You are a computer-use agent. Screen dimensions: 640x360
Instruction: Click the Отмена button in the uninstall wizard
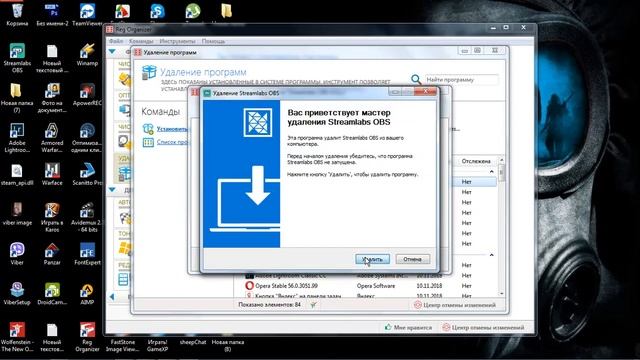(412, 259)
